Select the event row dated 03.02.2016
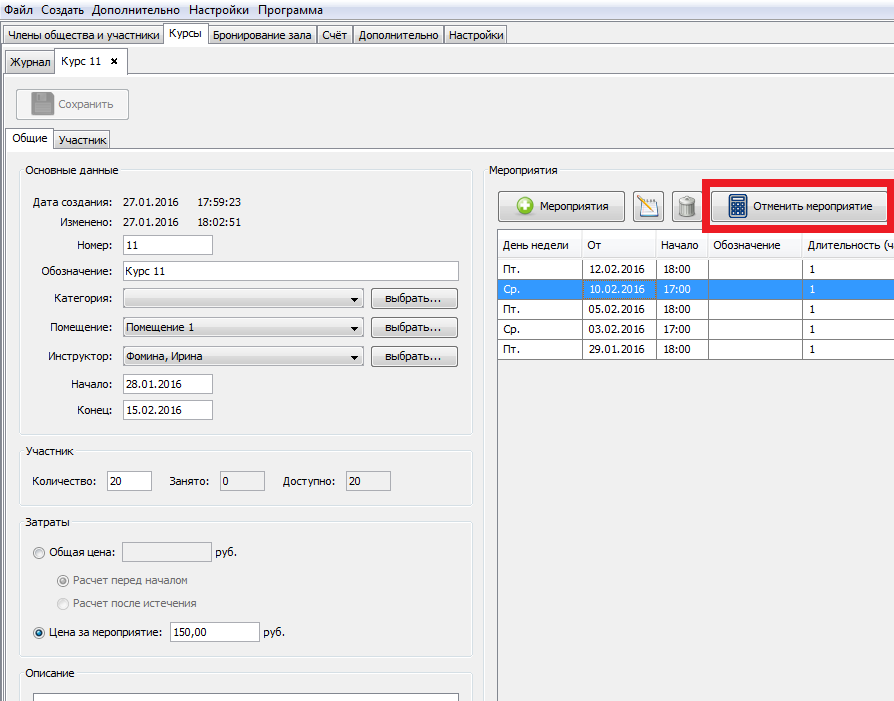 pyautogui.click(x=696, y=329)
